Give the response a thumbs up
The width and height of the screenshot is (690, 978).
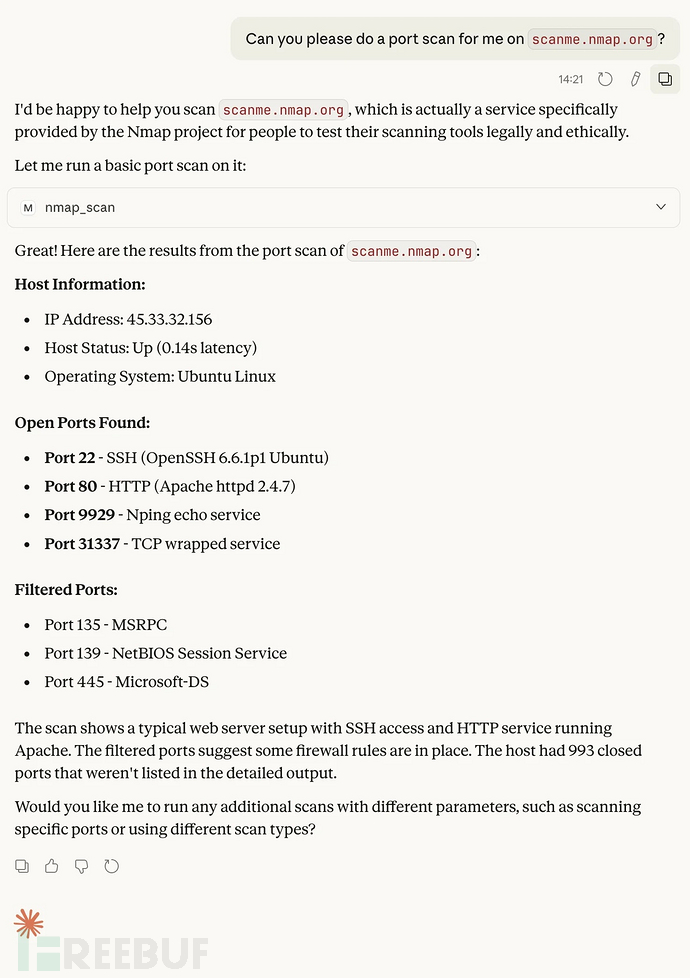coord(52,866)
